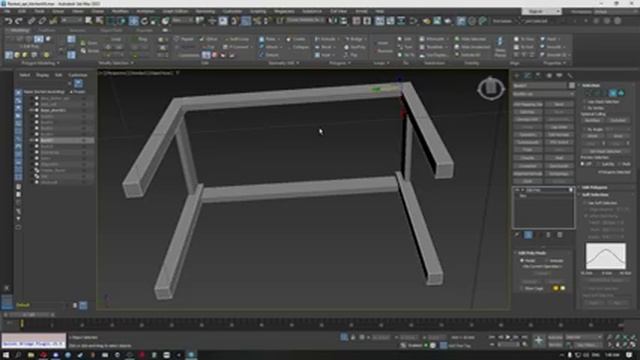Viewport: 640px width, 360px height.
Task: Click the Align tool icon
Action: click(344, 21)
